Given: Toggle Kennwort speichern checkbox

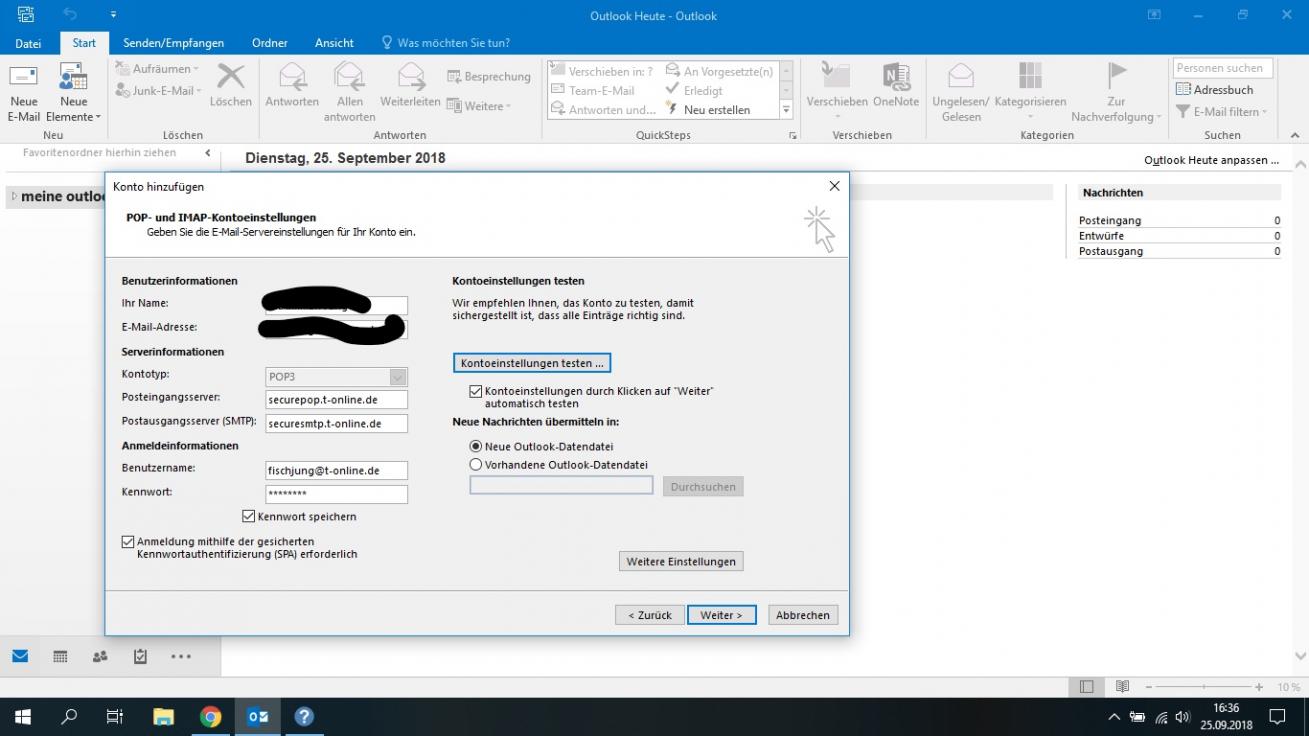Looking at the screenshot, I should (x=249, y=517).
